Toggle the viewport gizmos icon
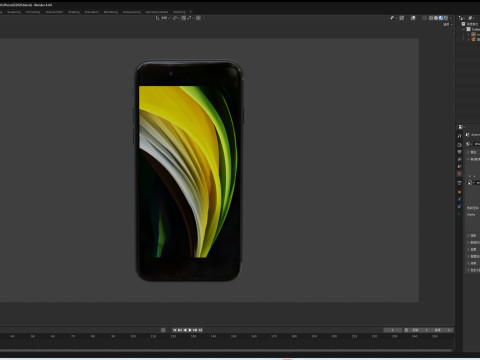The width and height of the screenshot is (480, 360). [x=402, y=18]
